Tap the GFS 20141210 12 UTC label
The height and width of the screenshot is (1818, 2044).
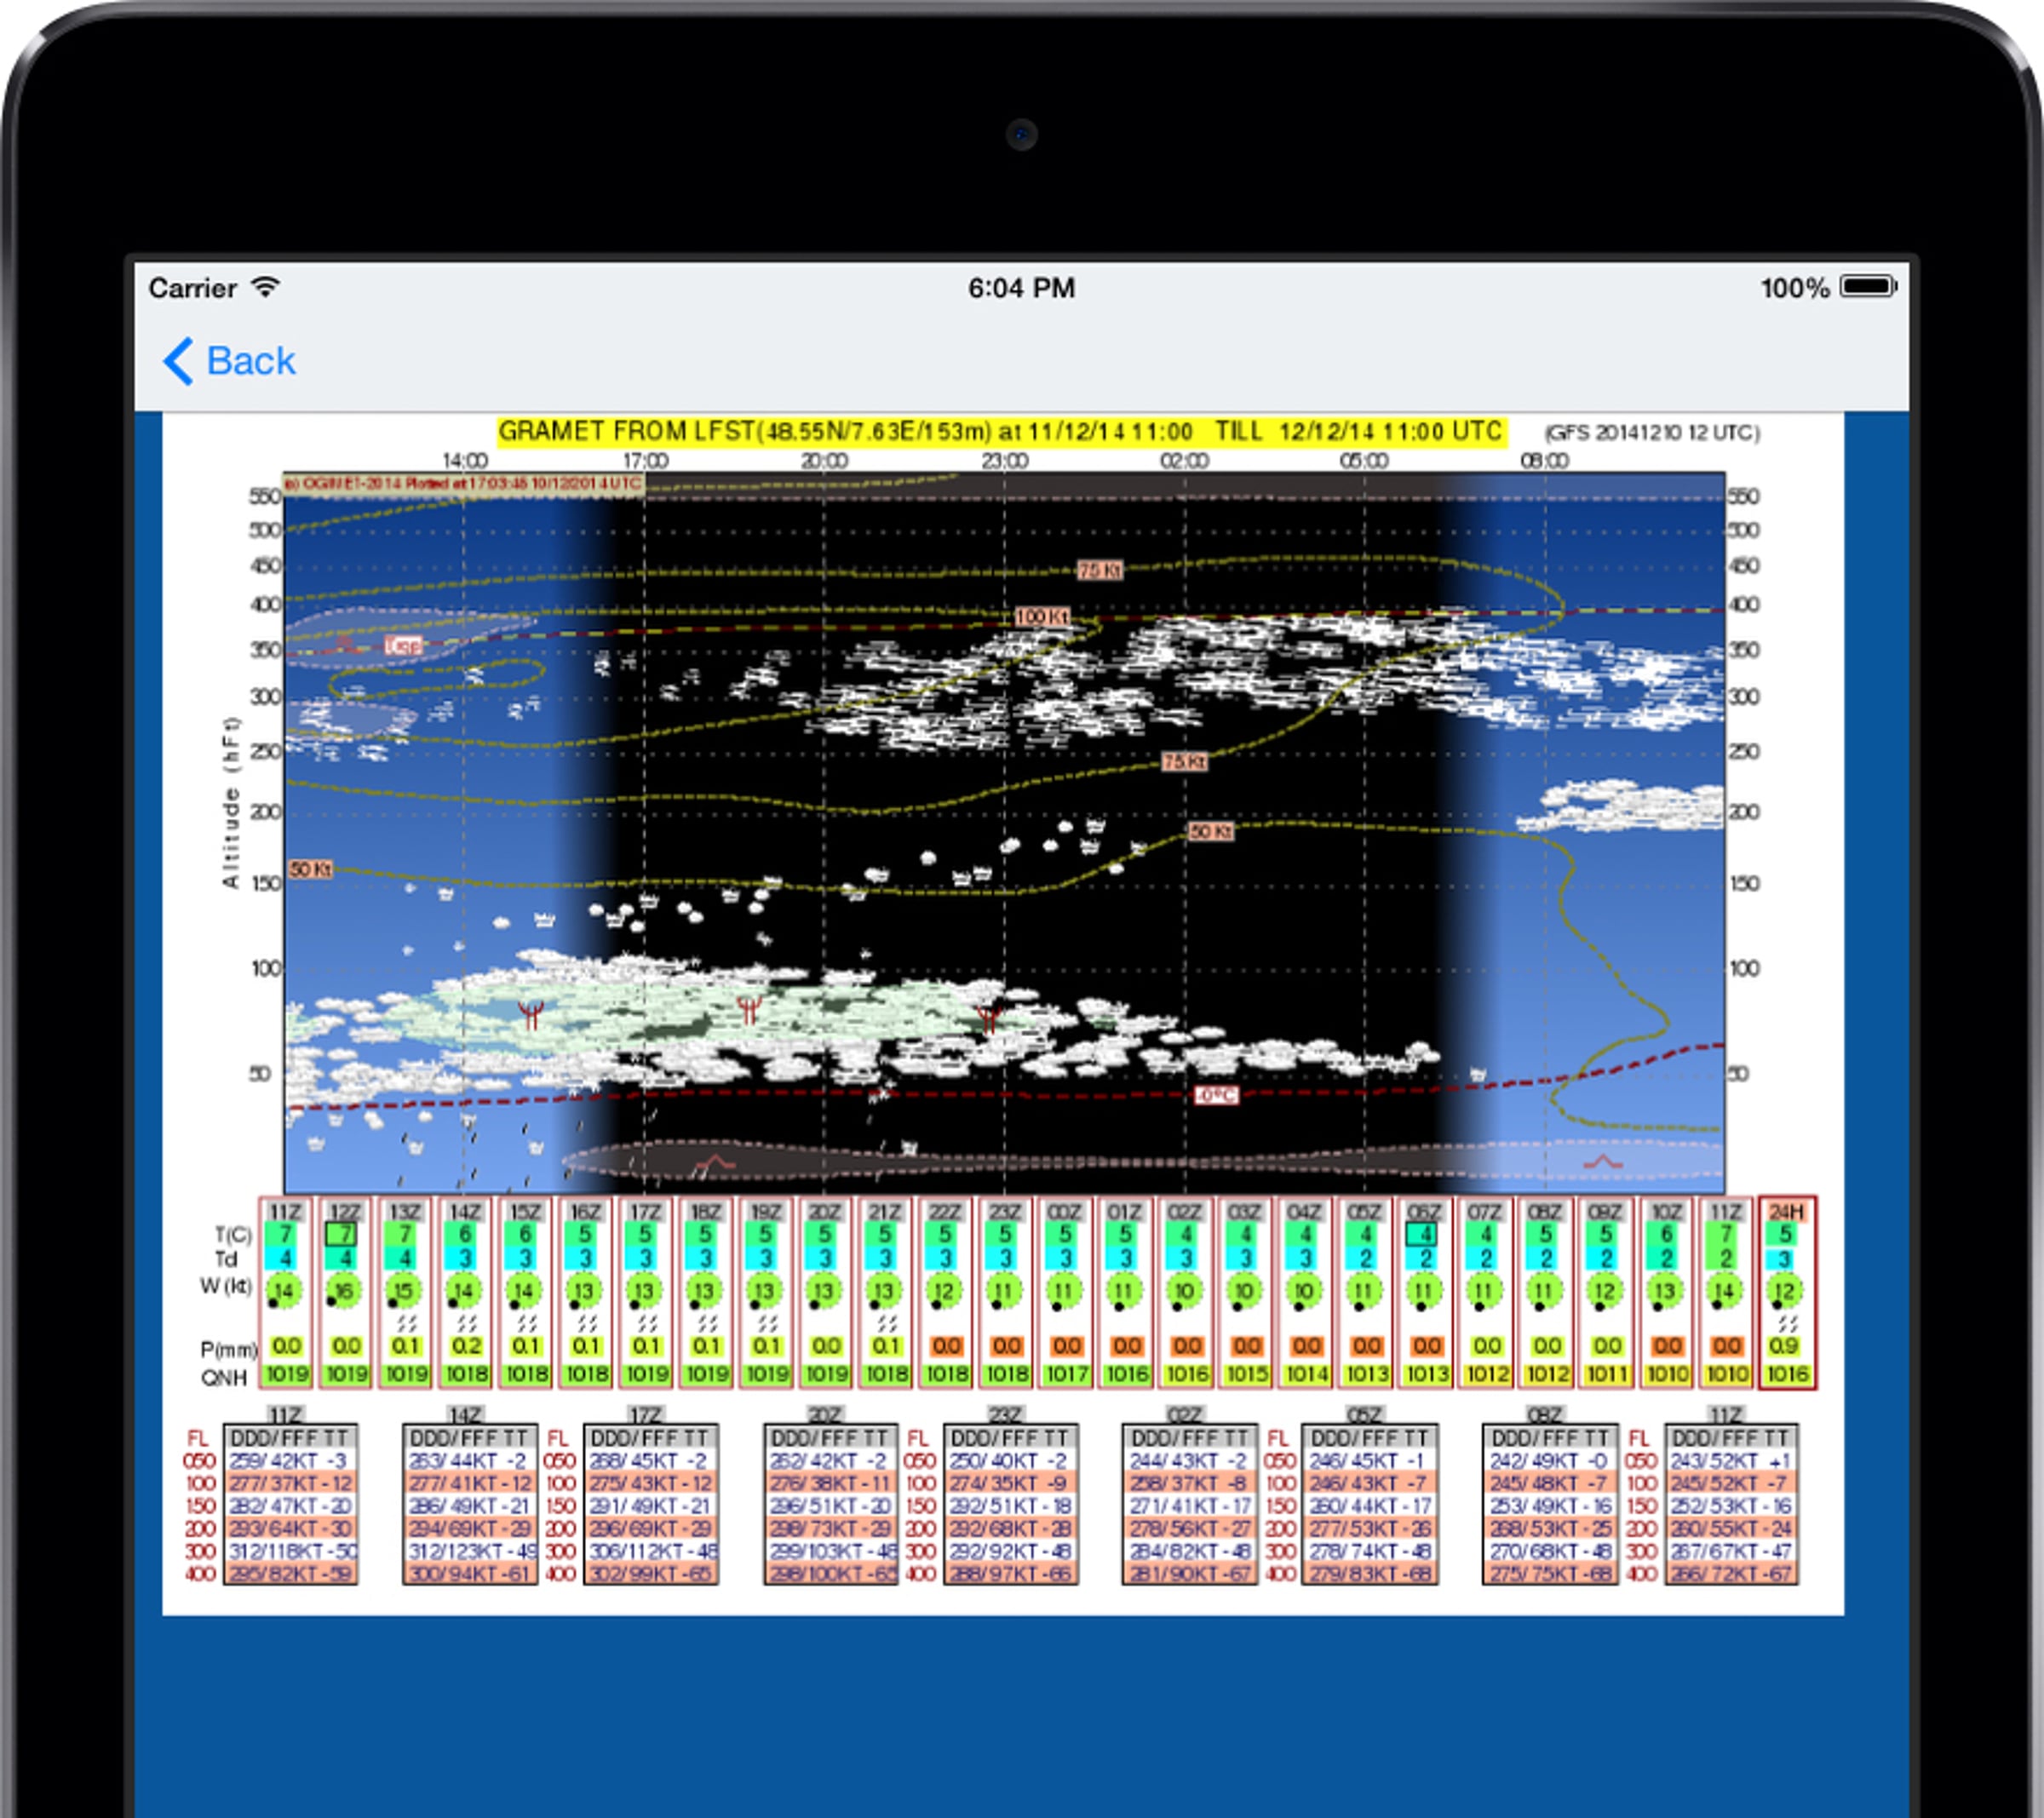point(1652,433)
